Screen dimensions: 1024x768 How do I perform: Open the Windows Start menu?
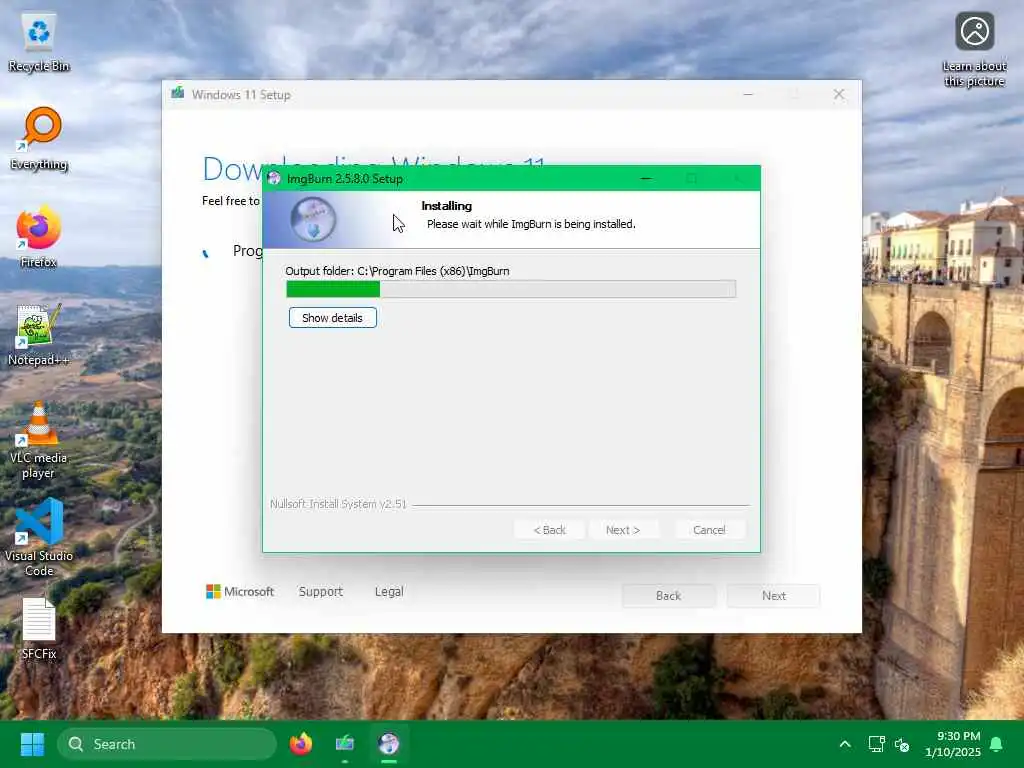click(x=32, y=744)
